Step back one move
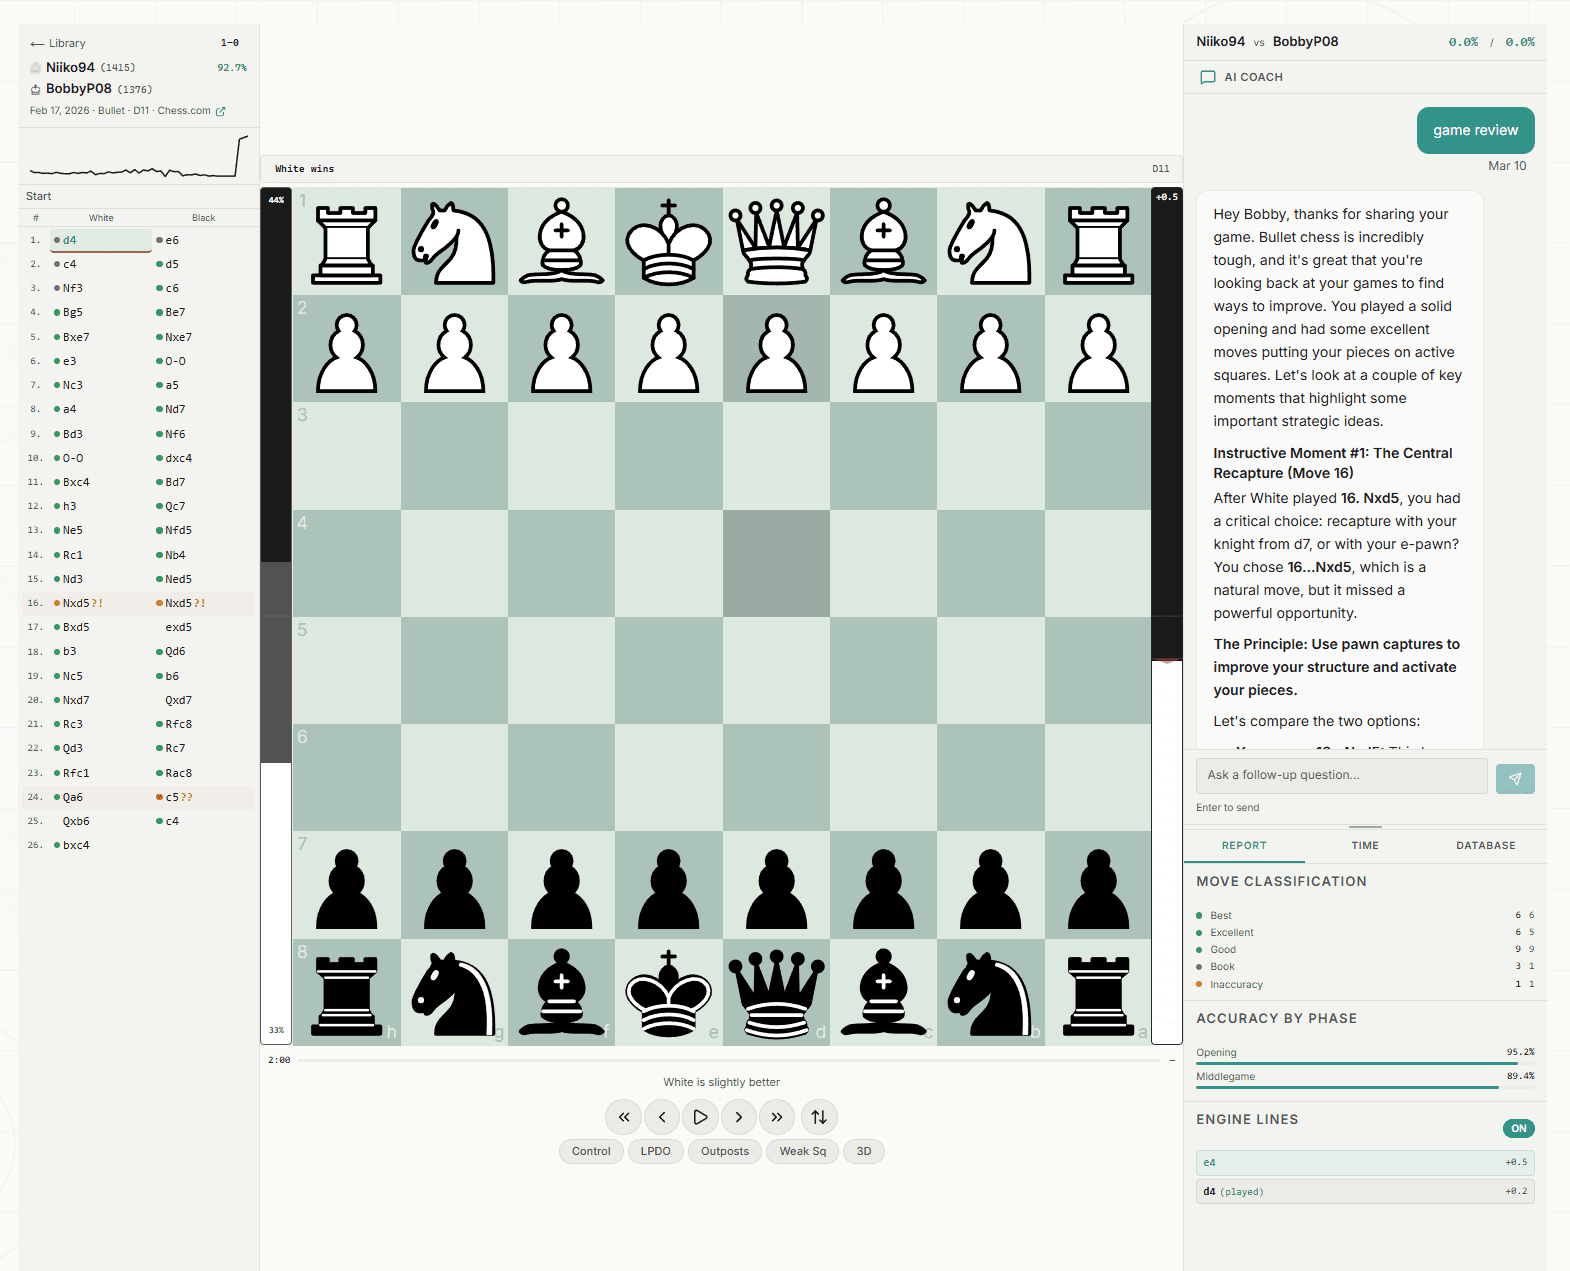Screen dimensions: 1570x1271 662,1117
